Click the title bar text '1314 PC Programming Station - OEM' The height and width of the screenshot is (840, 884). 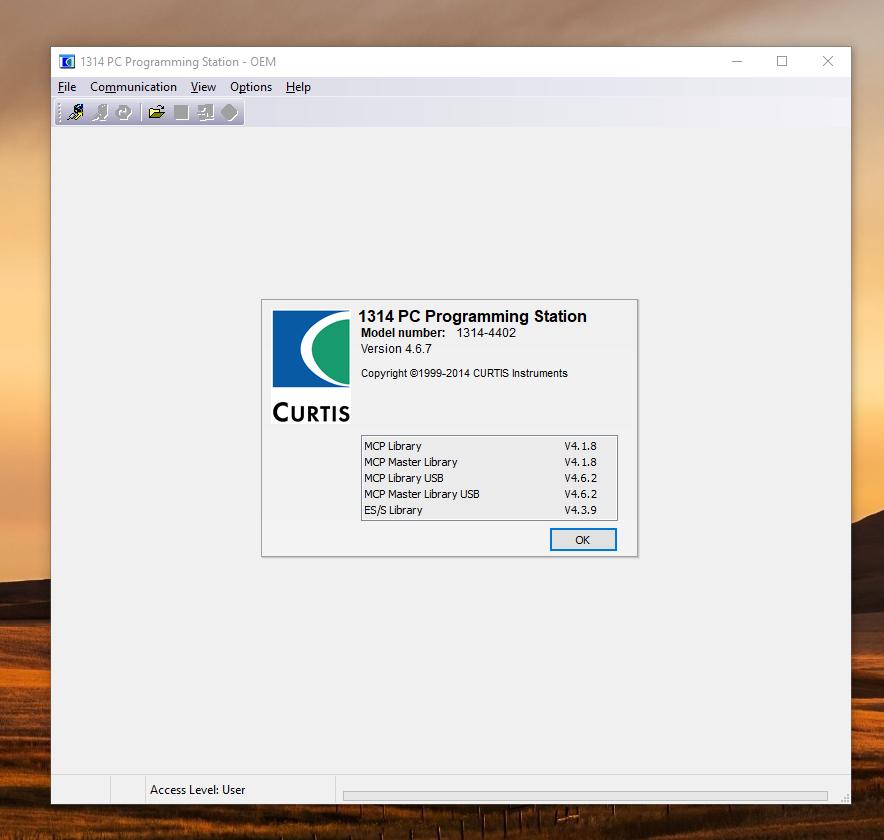pos(178,61)
